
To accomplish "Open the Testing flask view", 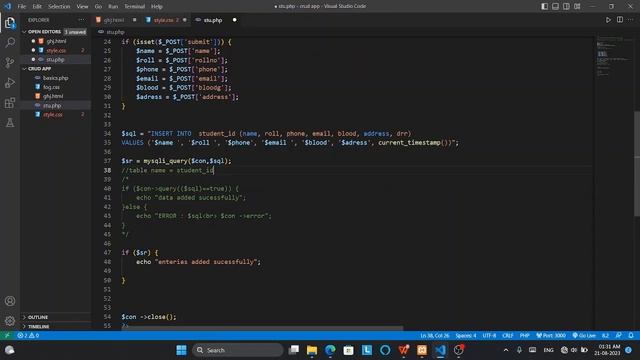I will (x=10, y=122).
